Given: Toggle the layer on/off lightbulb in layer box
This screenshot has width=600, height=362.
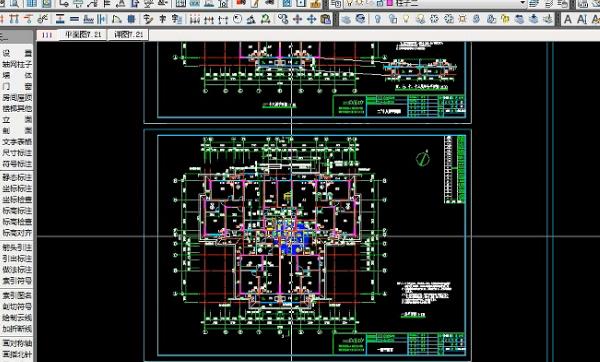Looking at the screenshot, I should tap(349, 3).
